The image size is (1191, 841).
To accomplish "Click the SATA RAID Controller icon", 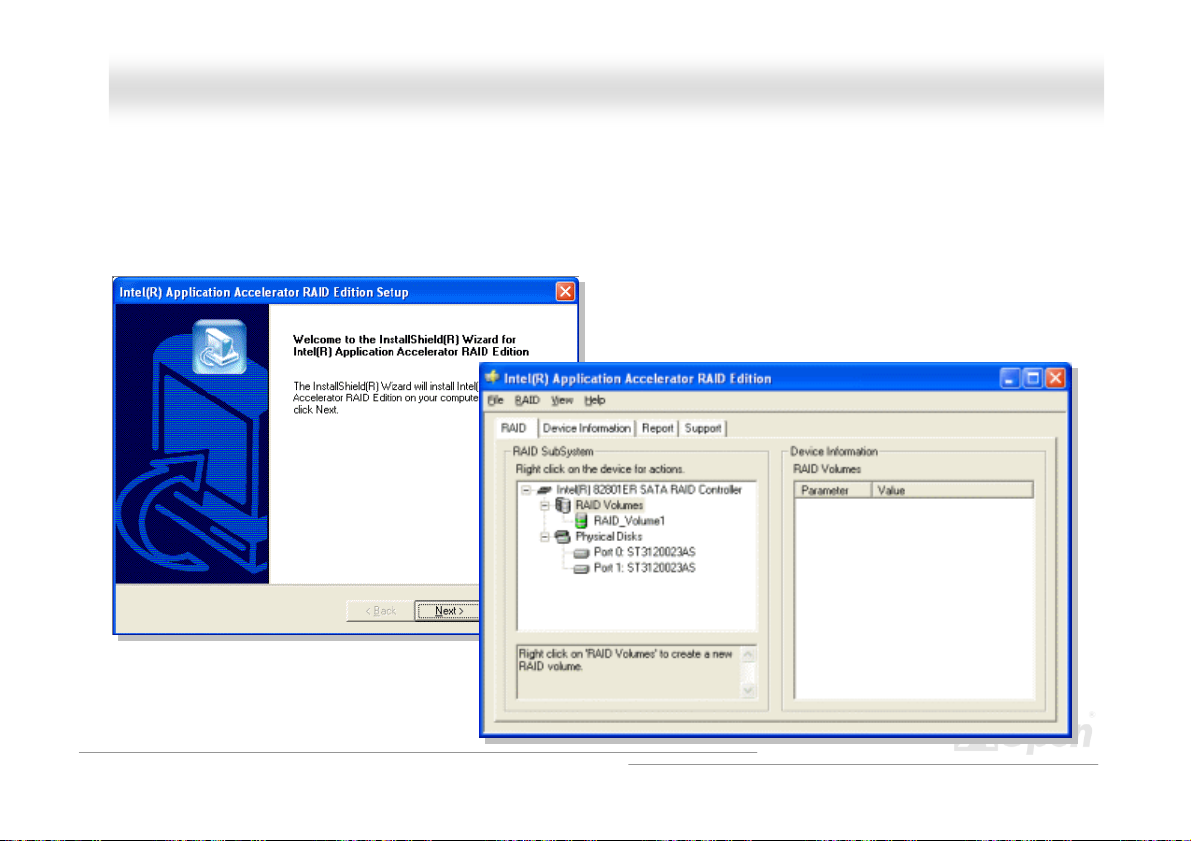I will click(544, 491).
